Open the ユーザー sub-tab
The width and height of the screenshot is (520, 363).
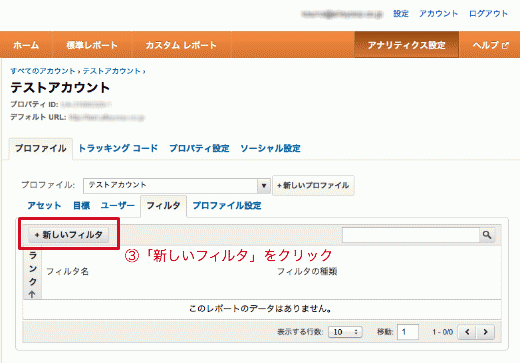click(x=118, y=205)
